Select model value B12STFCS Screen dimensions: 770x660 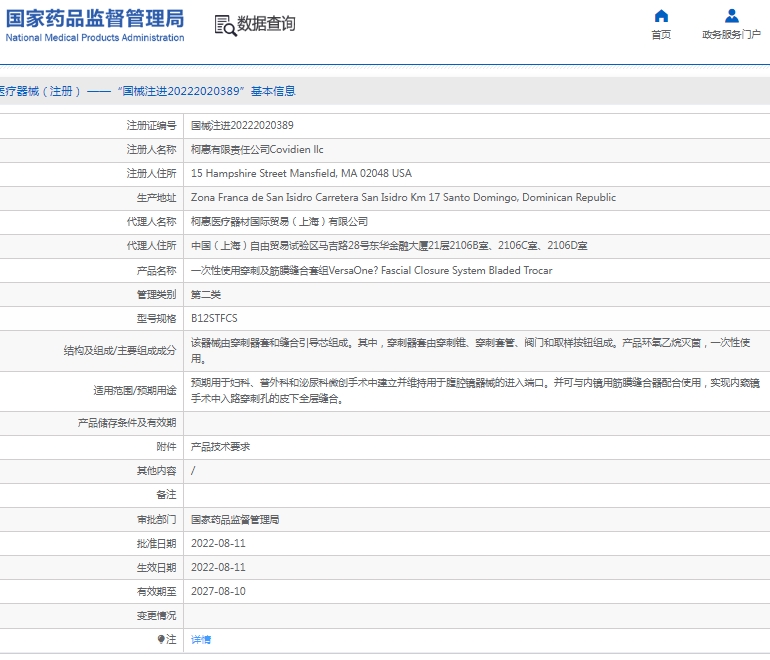(x=214, y=318)
